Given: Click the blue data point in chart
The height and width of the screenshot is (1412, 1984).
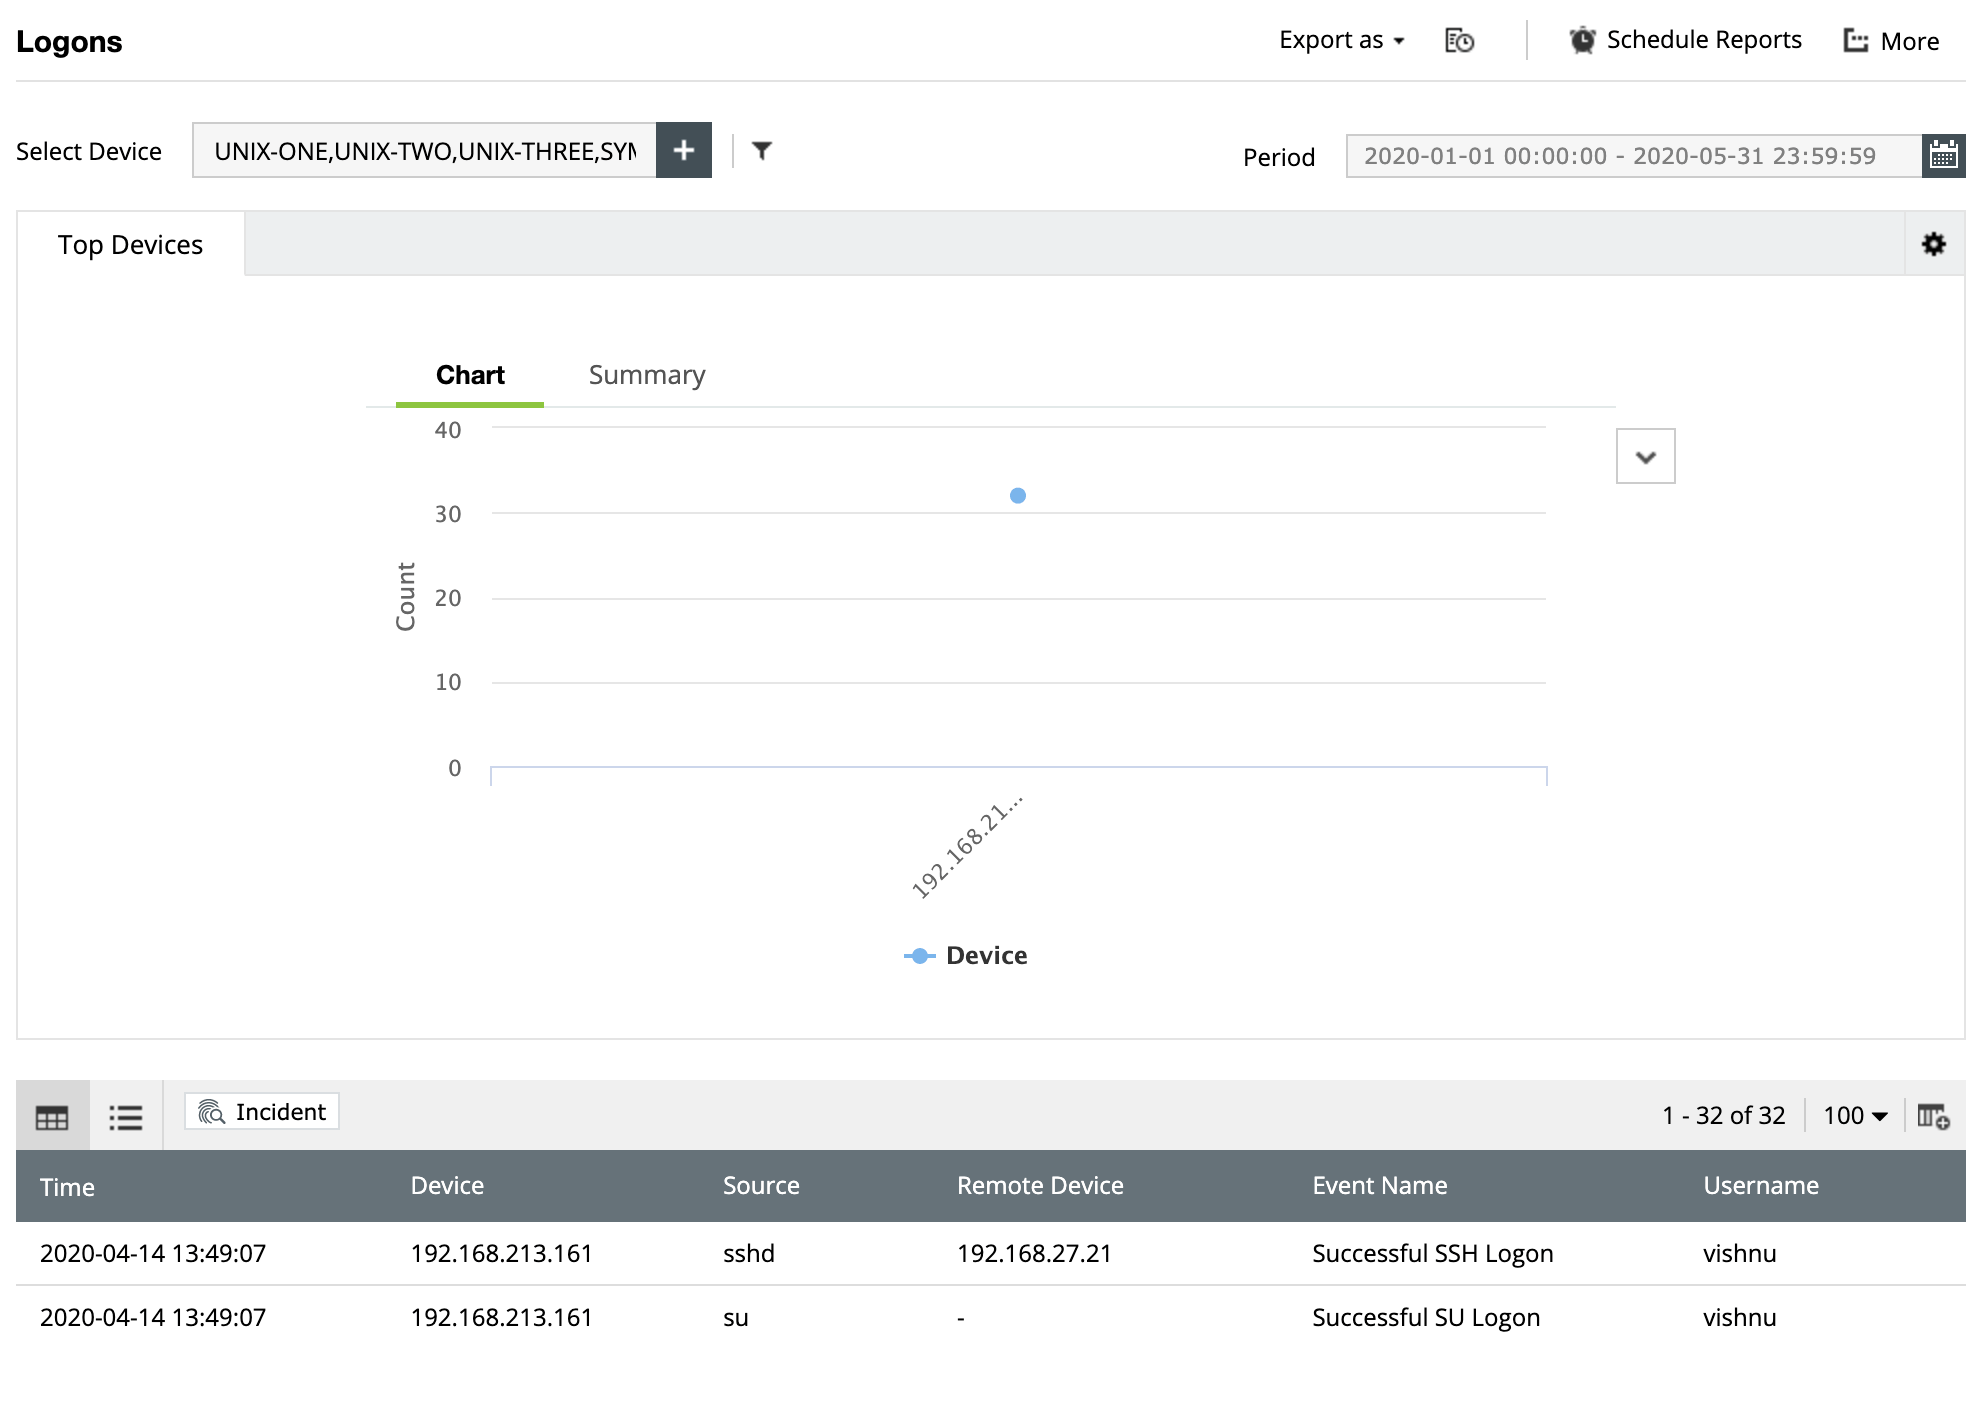Looking at the screenshot, I should coord(1018,496).
